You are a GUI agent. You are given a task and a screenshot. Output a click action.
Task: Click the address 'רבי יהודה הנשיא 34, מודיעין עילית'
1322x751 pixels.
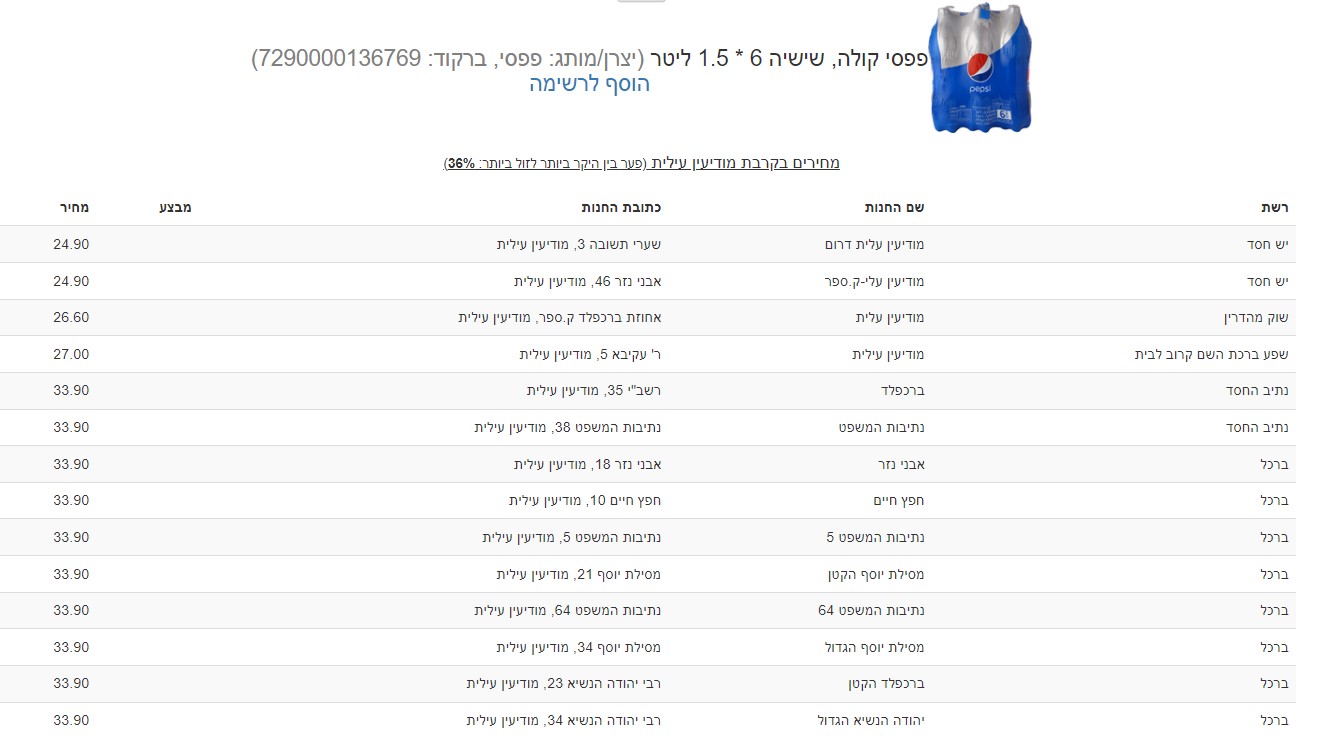[564, 721]
